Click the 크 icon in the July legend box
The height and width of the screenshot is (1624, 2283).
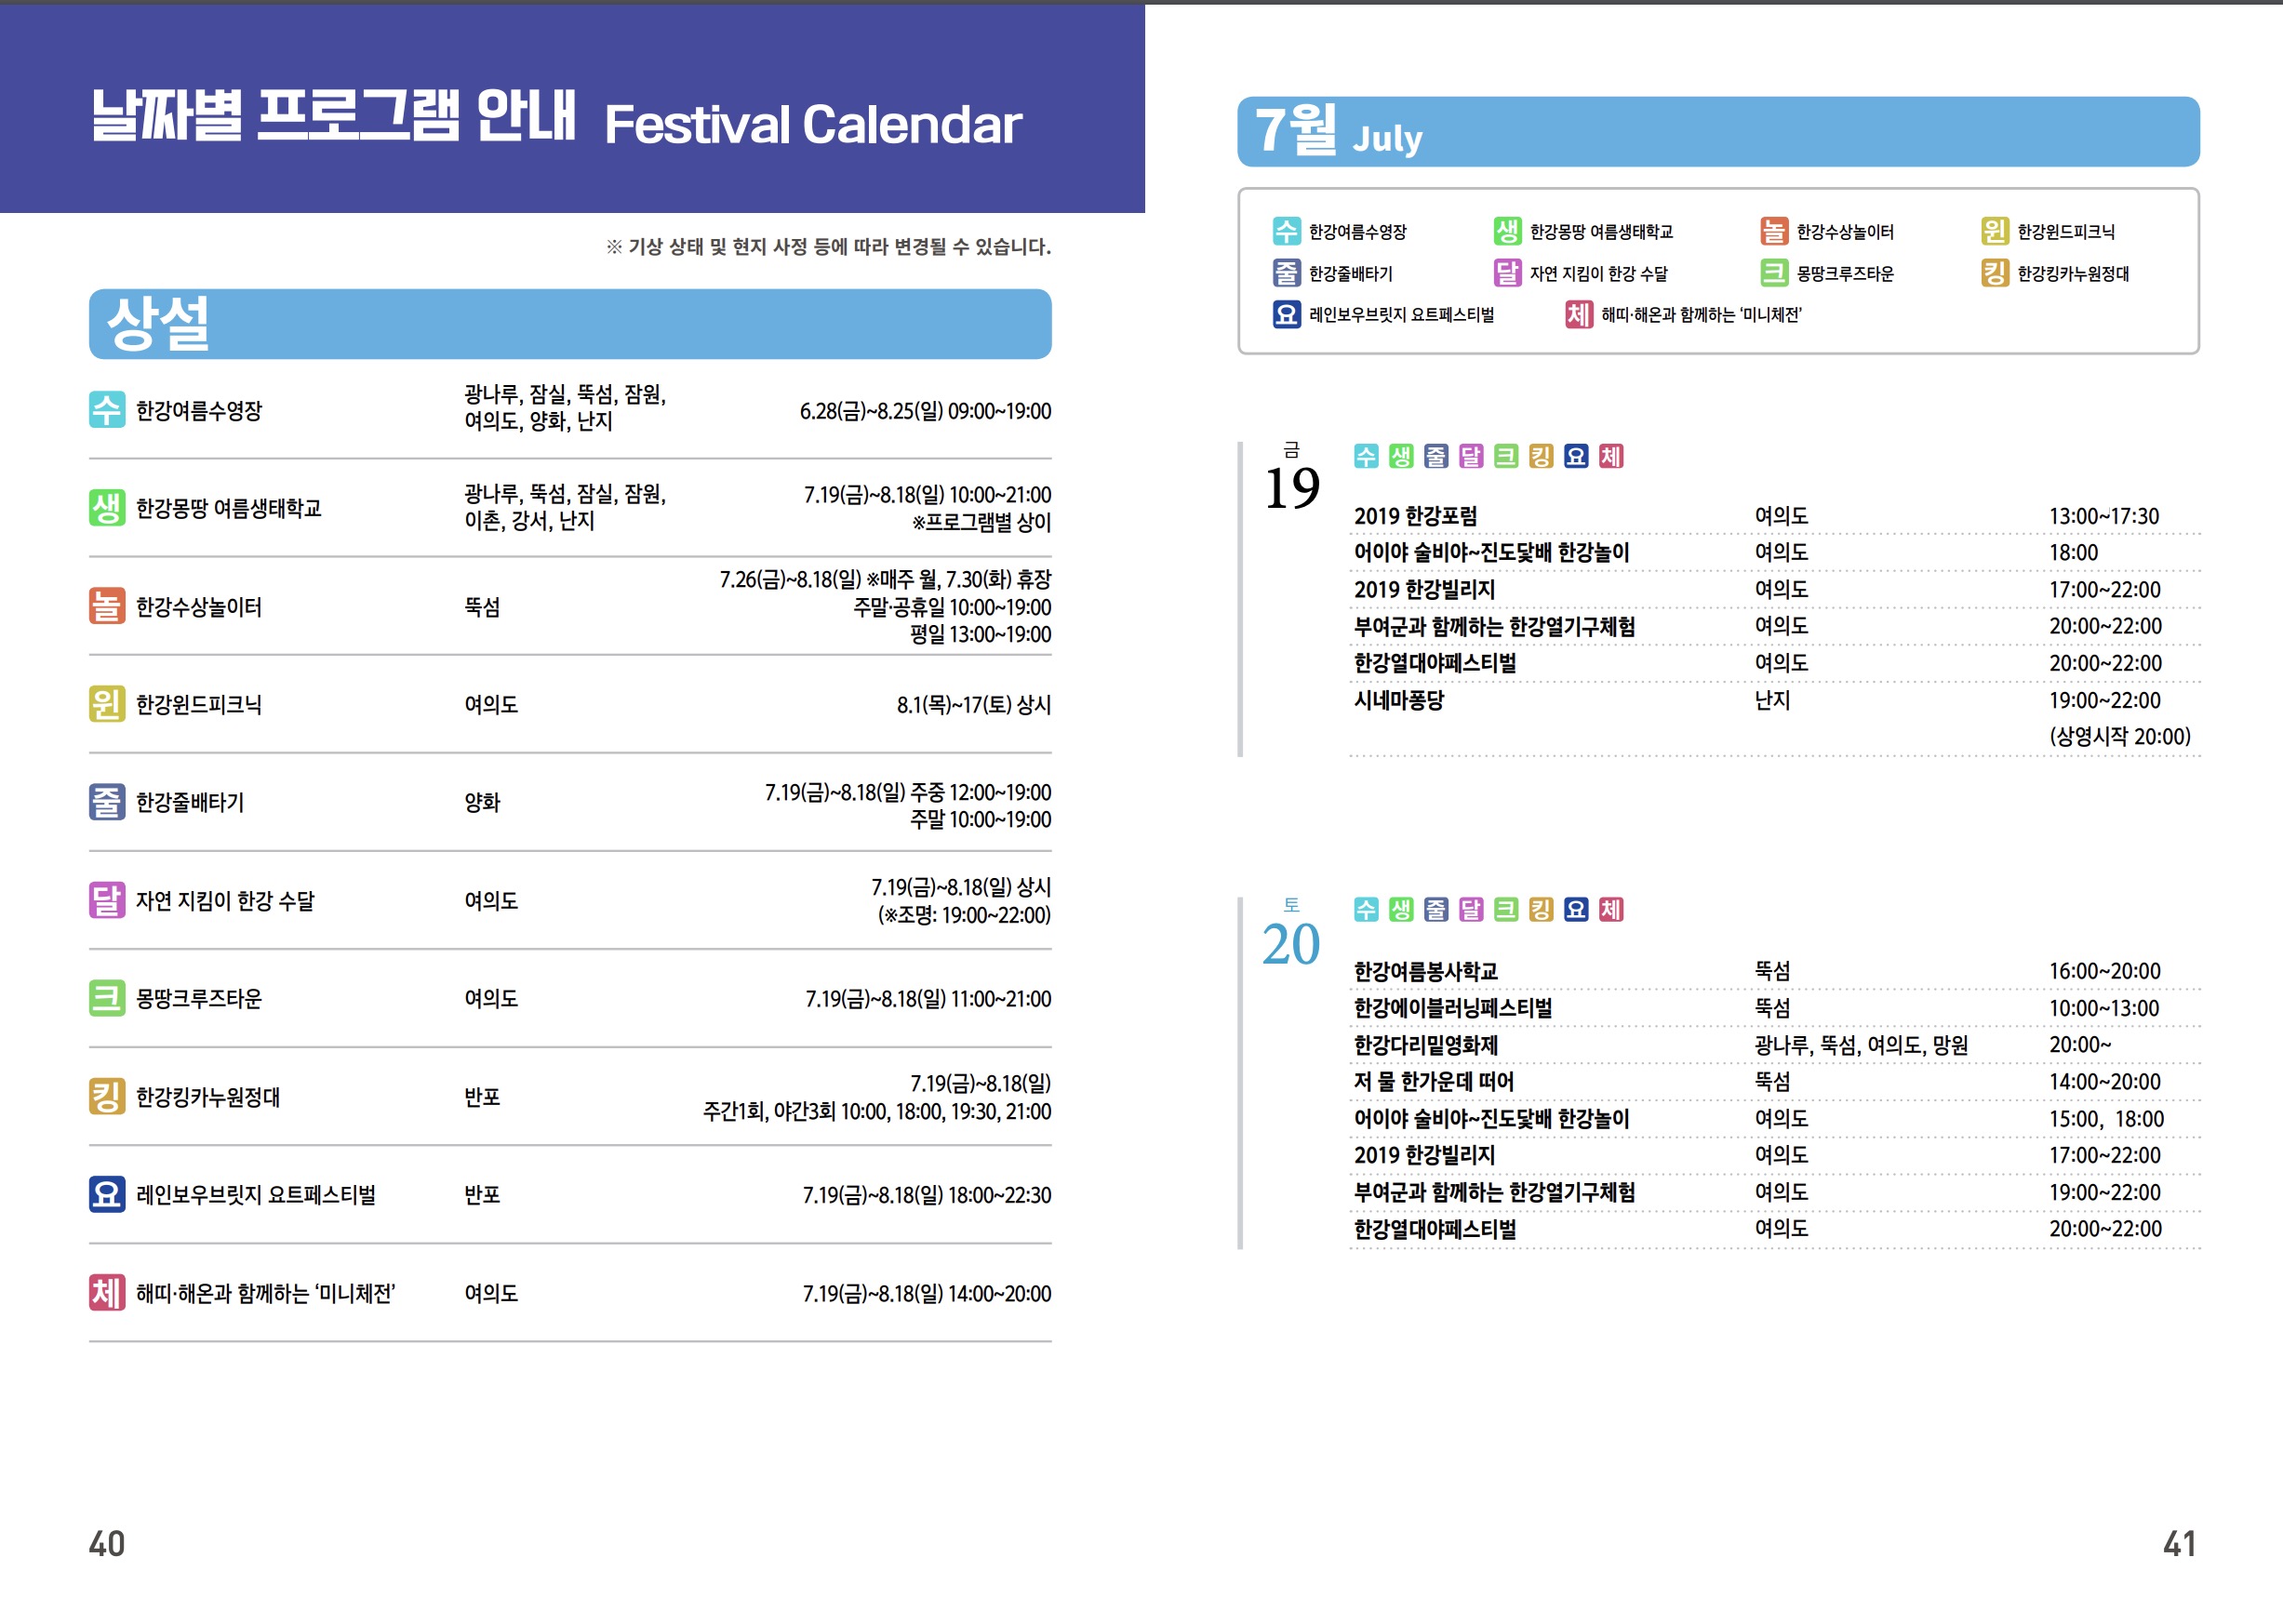[x=1774, y=273]
